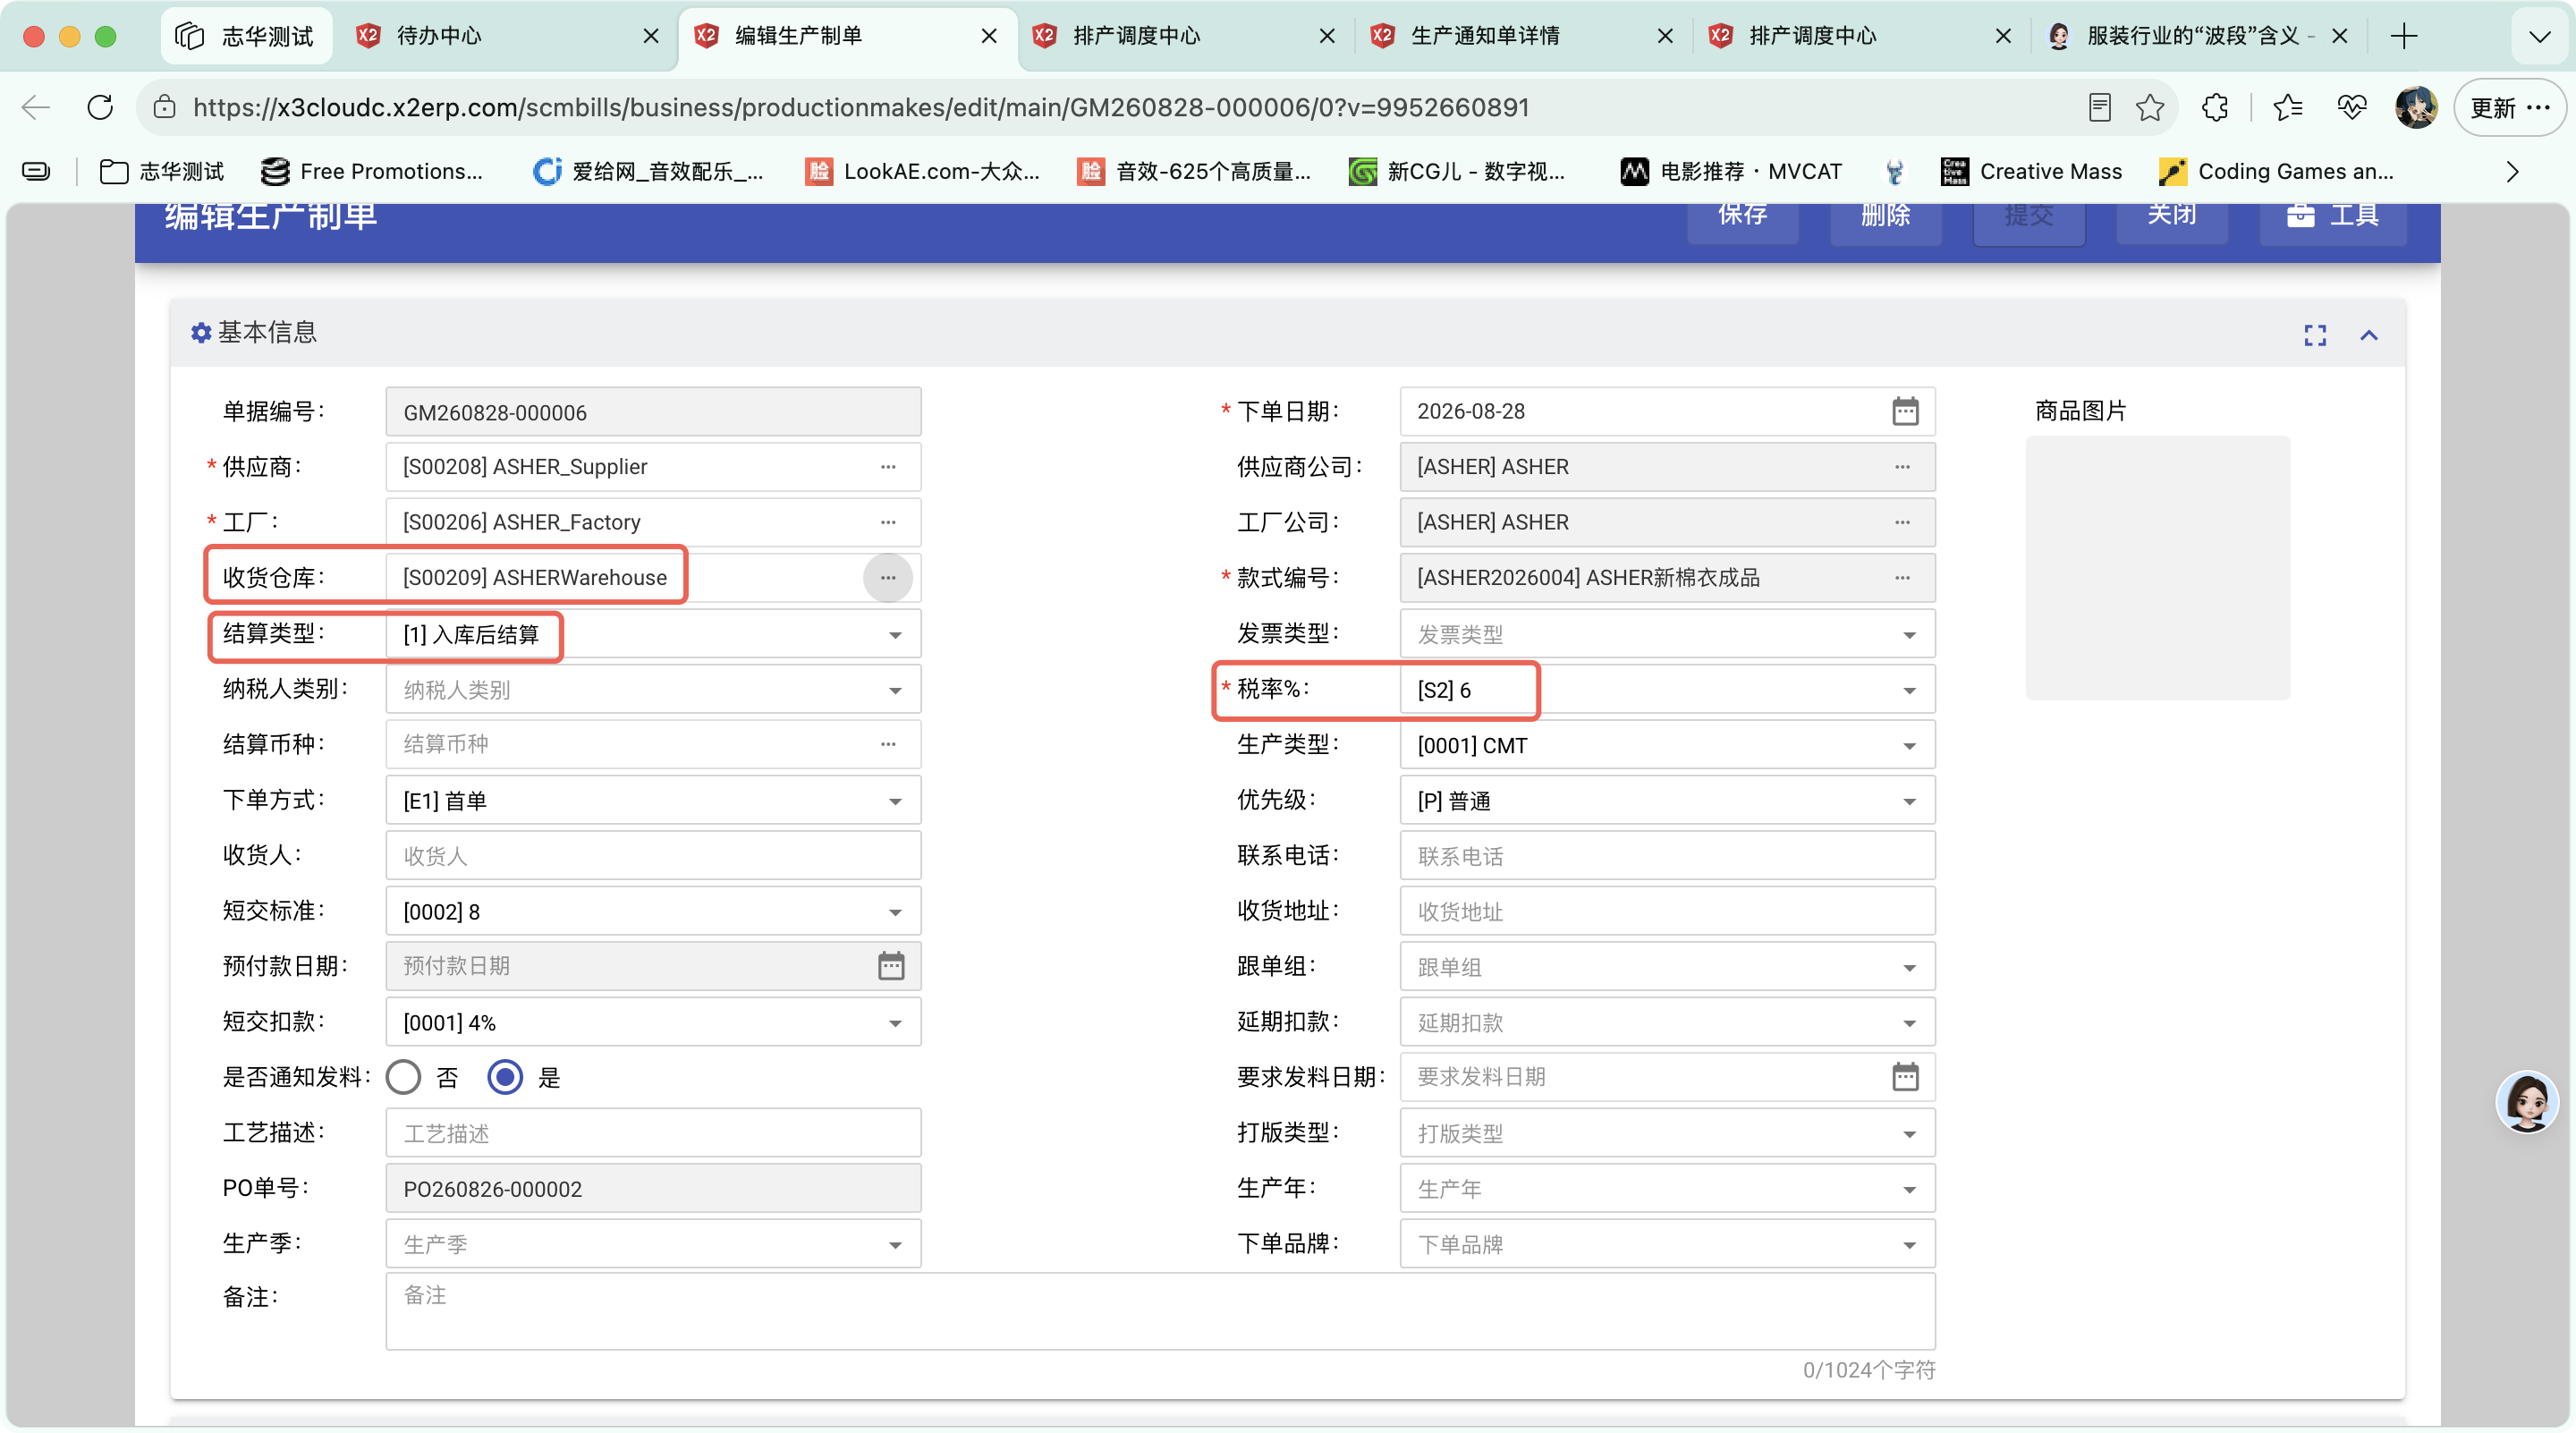The width and height of the screenshot is (2576, 1433).
Task: Expand the 发票类型 dropdown
Action: click(x=1909, y=635)
